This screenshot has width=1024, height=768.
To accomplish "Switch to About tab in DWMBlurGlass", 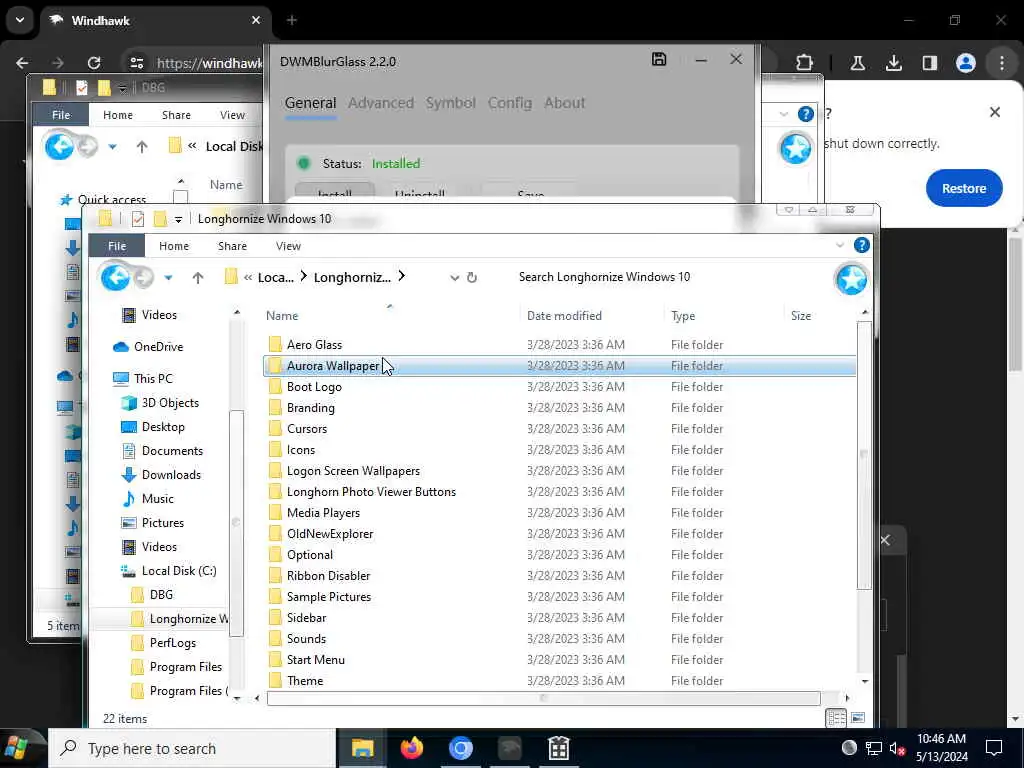I will point(565,103).
